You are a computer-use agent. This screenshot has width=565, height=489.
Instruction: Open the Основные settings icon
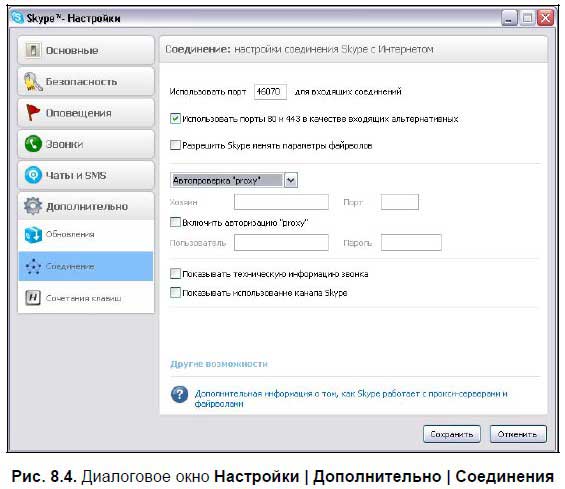[x=33, y=50]
